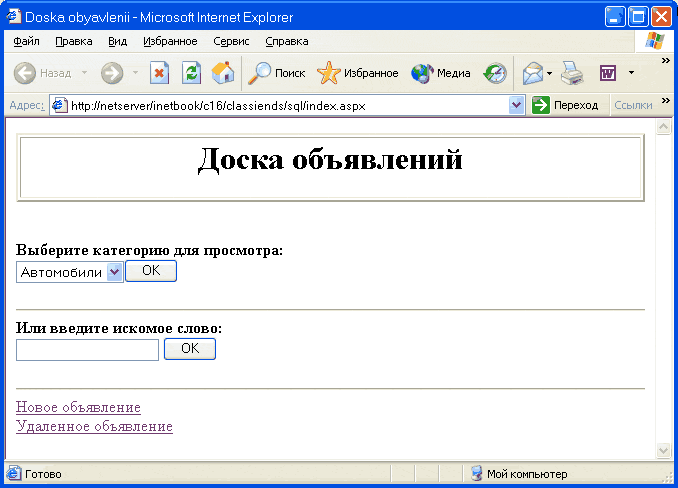Viewport: 678px width, 488px height.
Task: Open the Forward button history dropdown arrow
Action: pyautogui.click(x=135, y=73)
